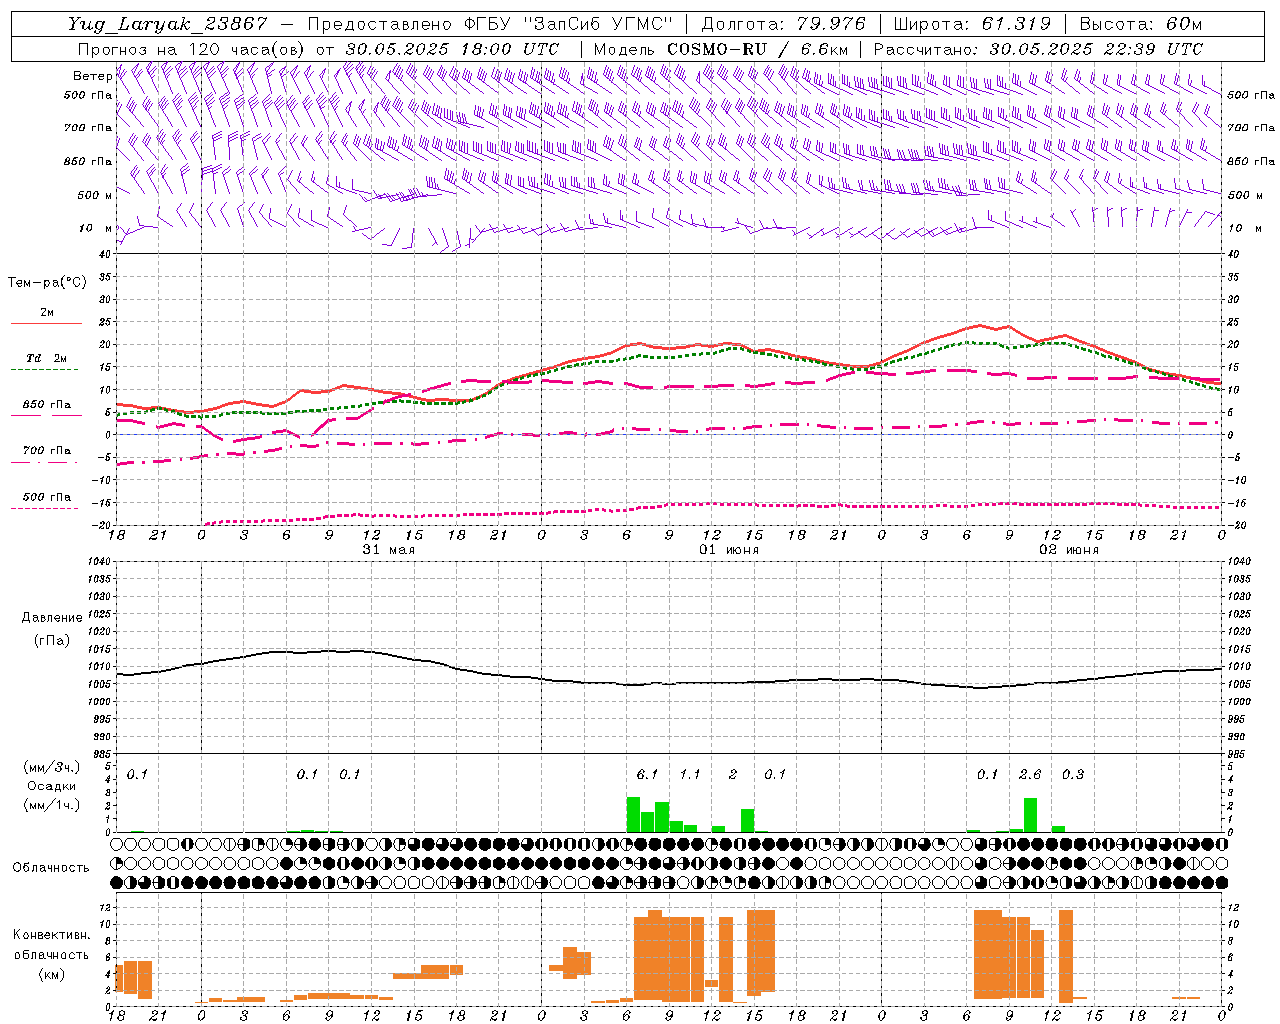This screenshot has height=1024, width=1280.
Task: Click the (мм/3ч.) unit label
Action: pyautogui.click(x=52, y=767)
